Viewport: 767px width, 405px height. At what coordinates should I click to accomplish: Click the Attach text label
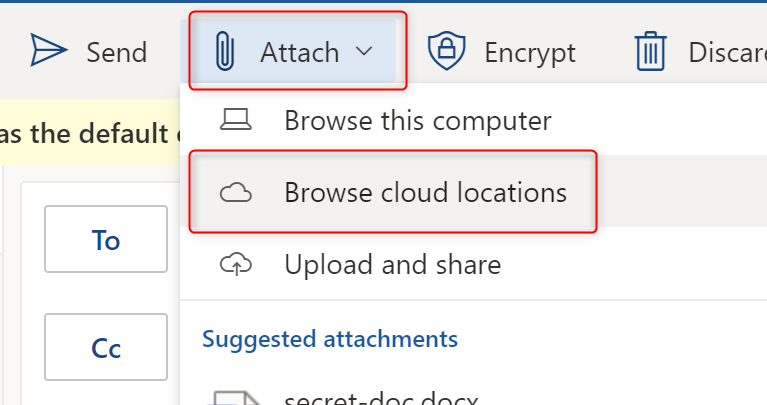click(299, 51)
